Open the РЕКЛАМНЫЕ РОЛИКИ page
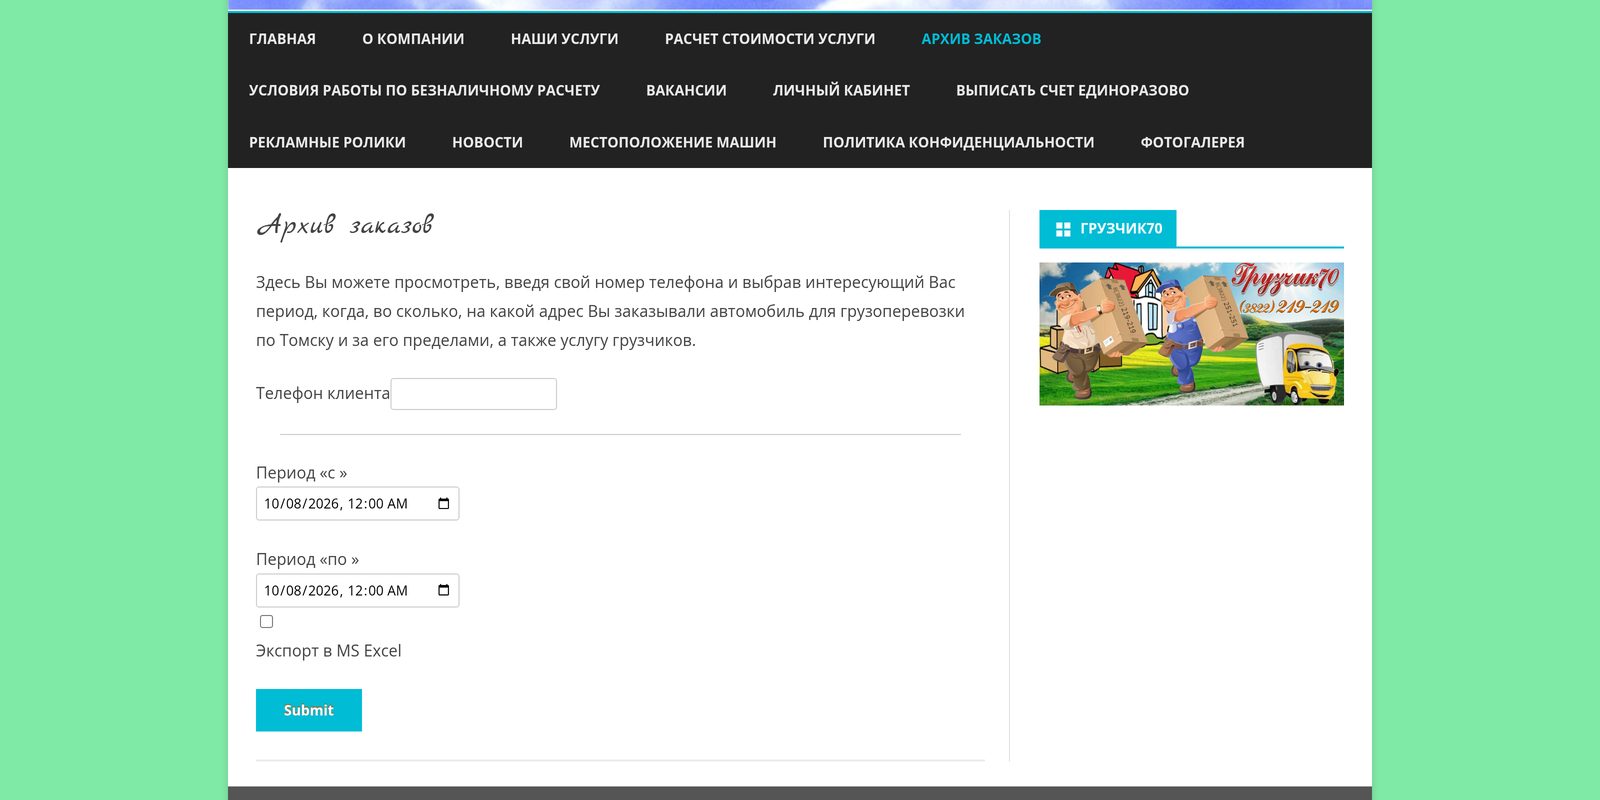 pos(327,142)
